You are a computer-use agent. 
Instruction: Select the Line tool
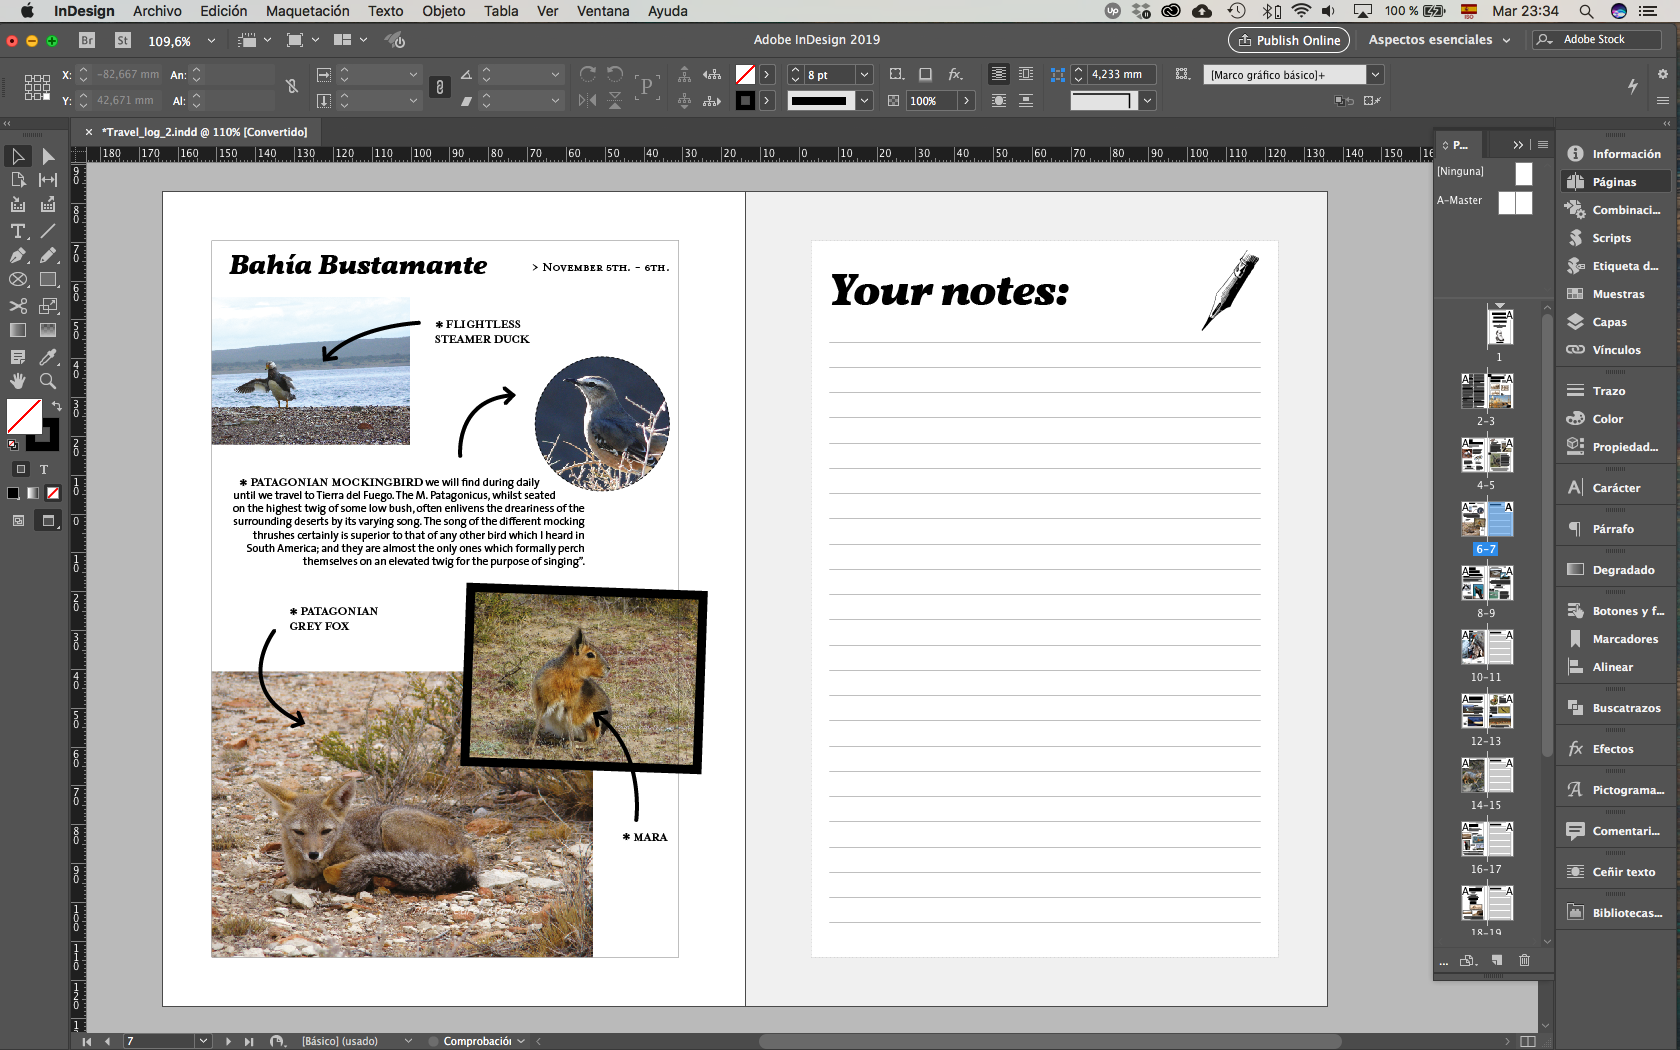click(x=48, y=231)
